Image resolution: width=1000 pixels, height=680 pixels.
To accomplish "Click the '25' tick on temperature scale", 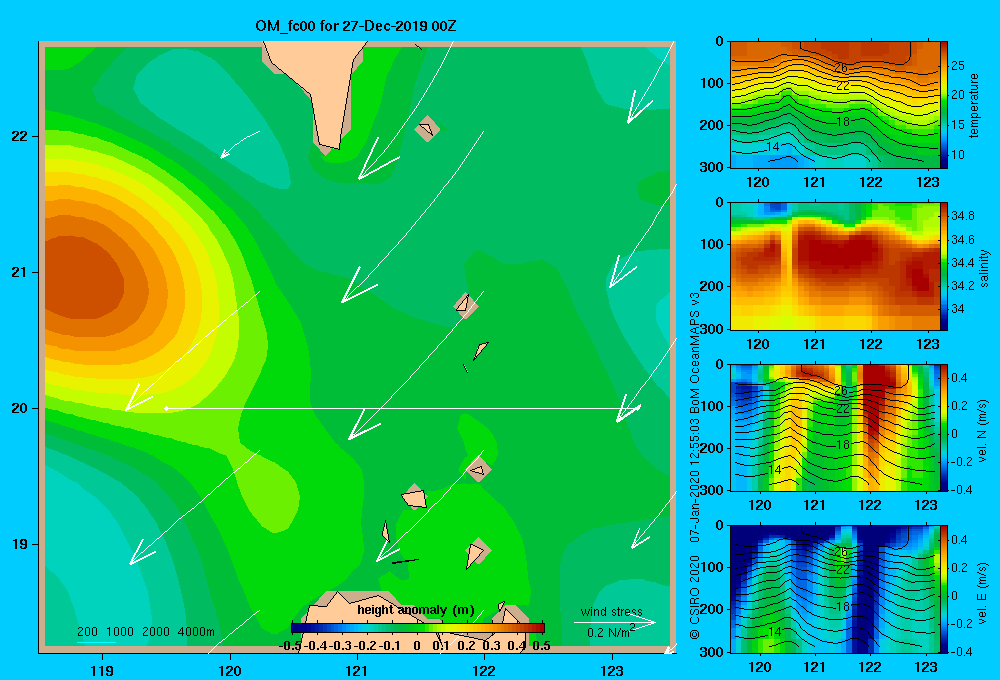I will pyautogui.click(x=958, y=66).
